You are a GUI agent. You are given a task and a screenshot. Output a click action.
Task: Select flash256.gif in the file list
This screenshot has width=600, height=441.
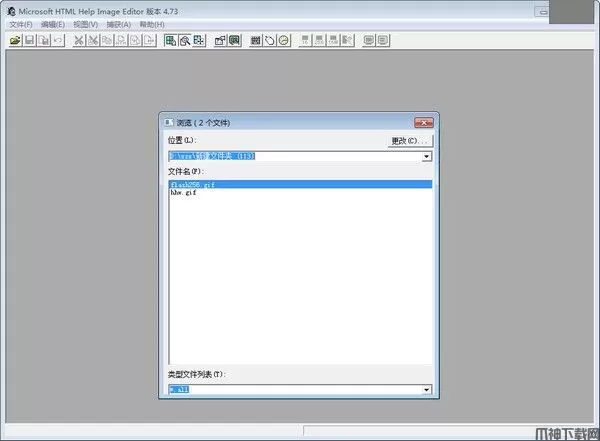(x=190, y=185)
